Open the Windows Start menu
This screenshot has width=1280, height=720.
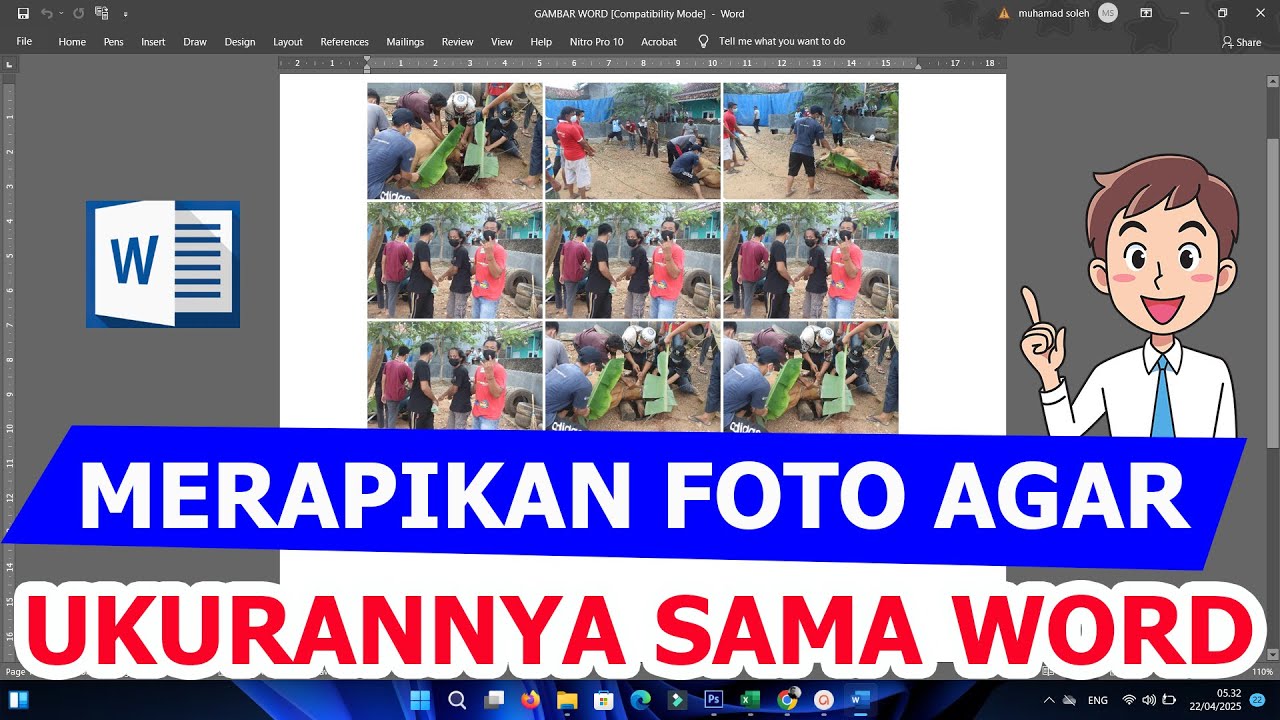pyautogui.click(x=420, y=700)
